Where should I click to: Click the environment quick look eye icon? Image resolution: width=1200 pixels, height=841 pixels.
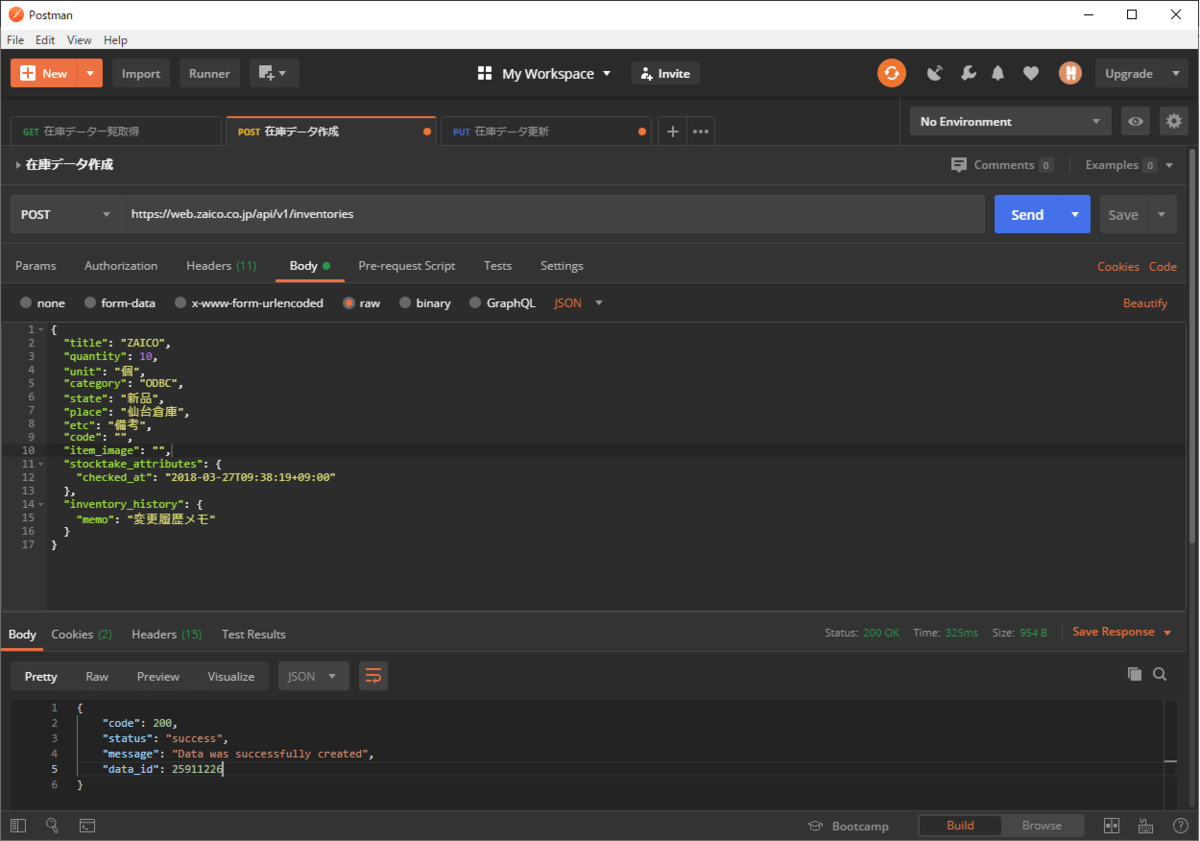1135,121
